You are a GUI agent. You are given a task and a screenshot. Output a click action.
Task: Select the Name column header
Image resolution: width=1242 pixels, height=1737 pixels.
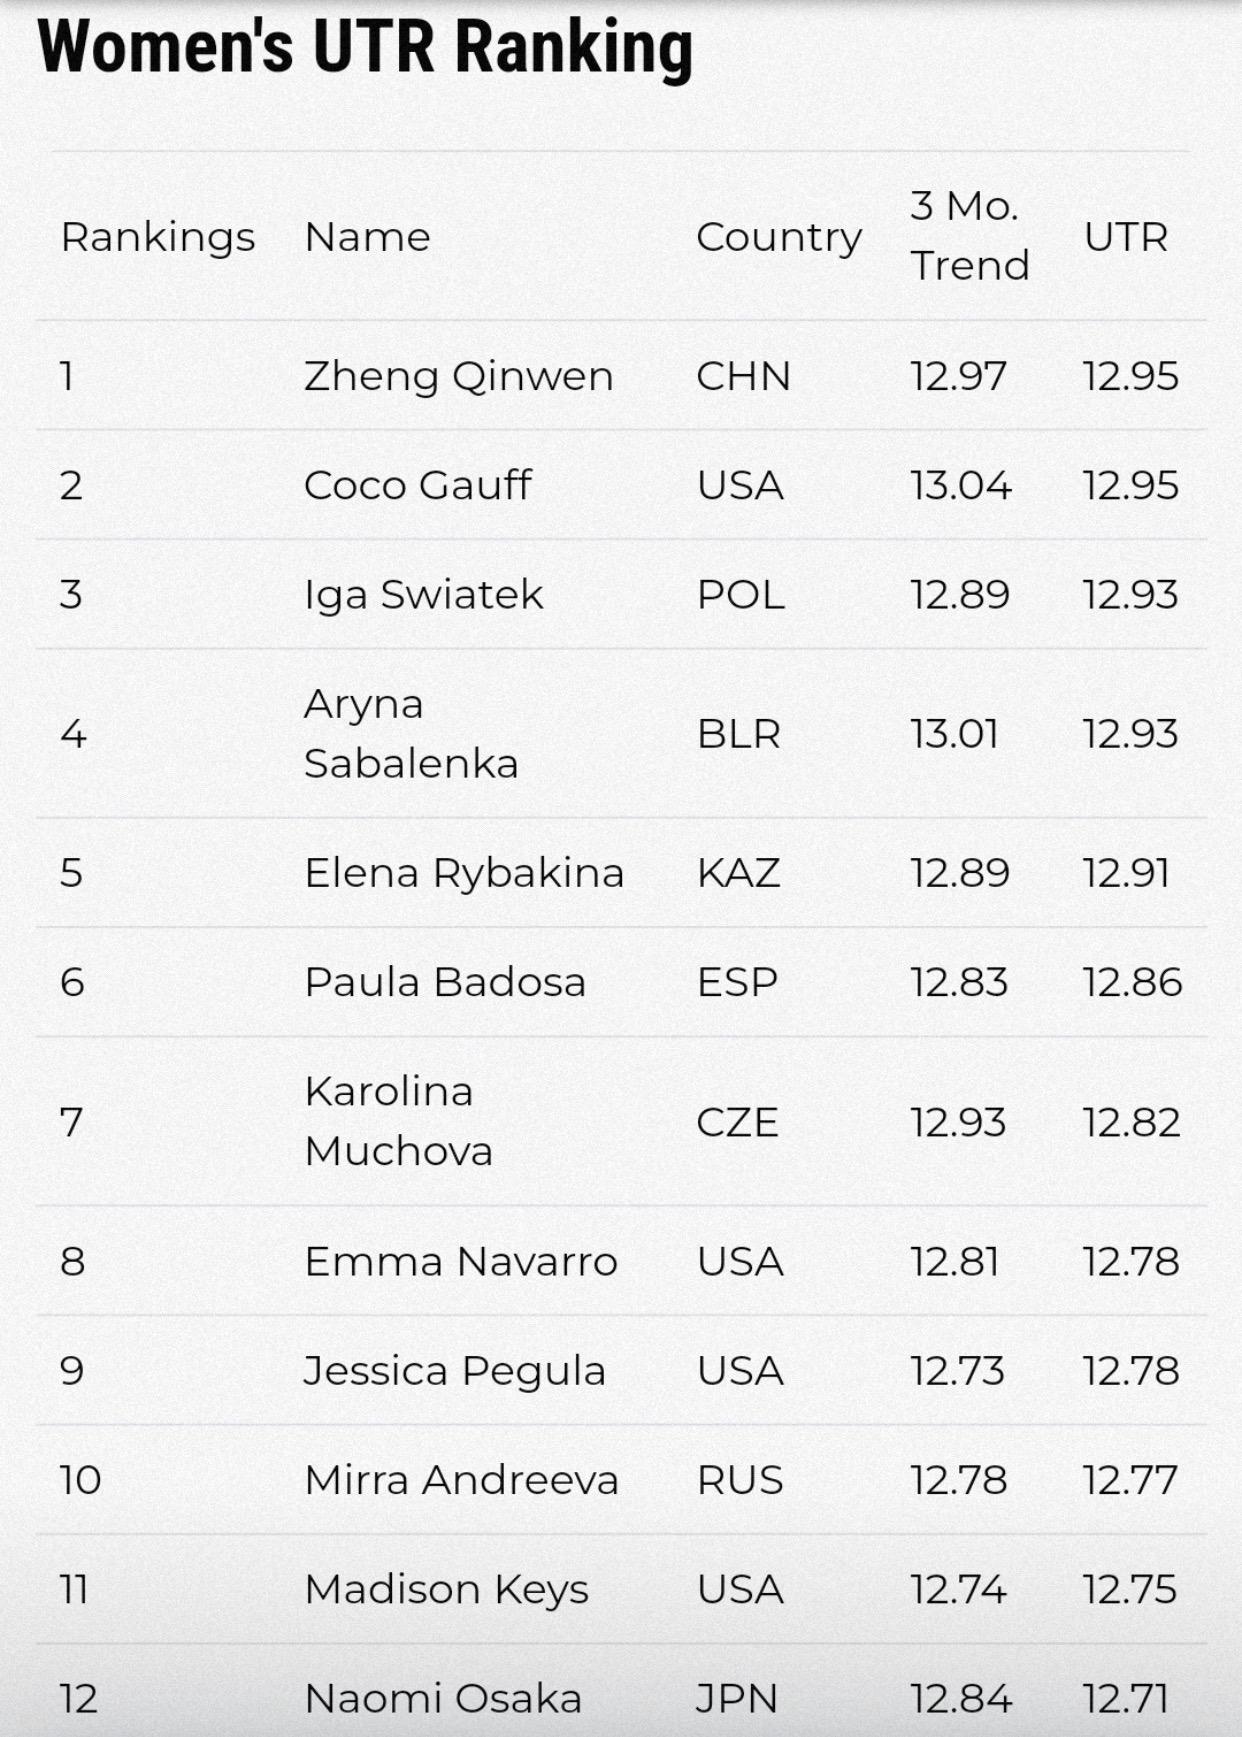coord(367,237)
